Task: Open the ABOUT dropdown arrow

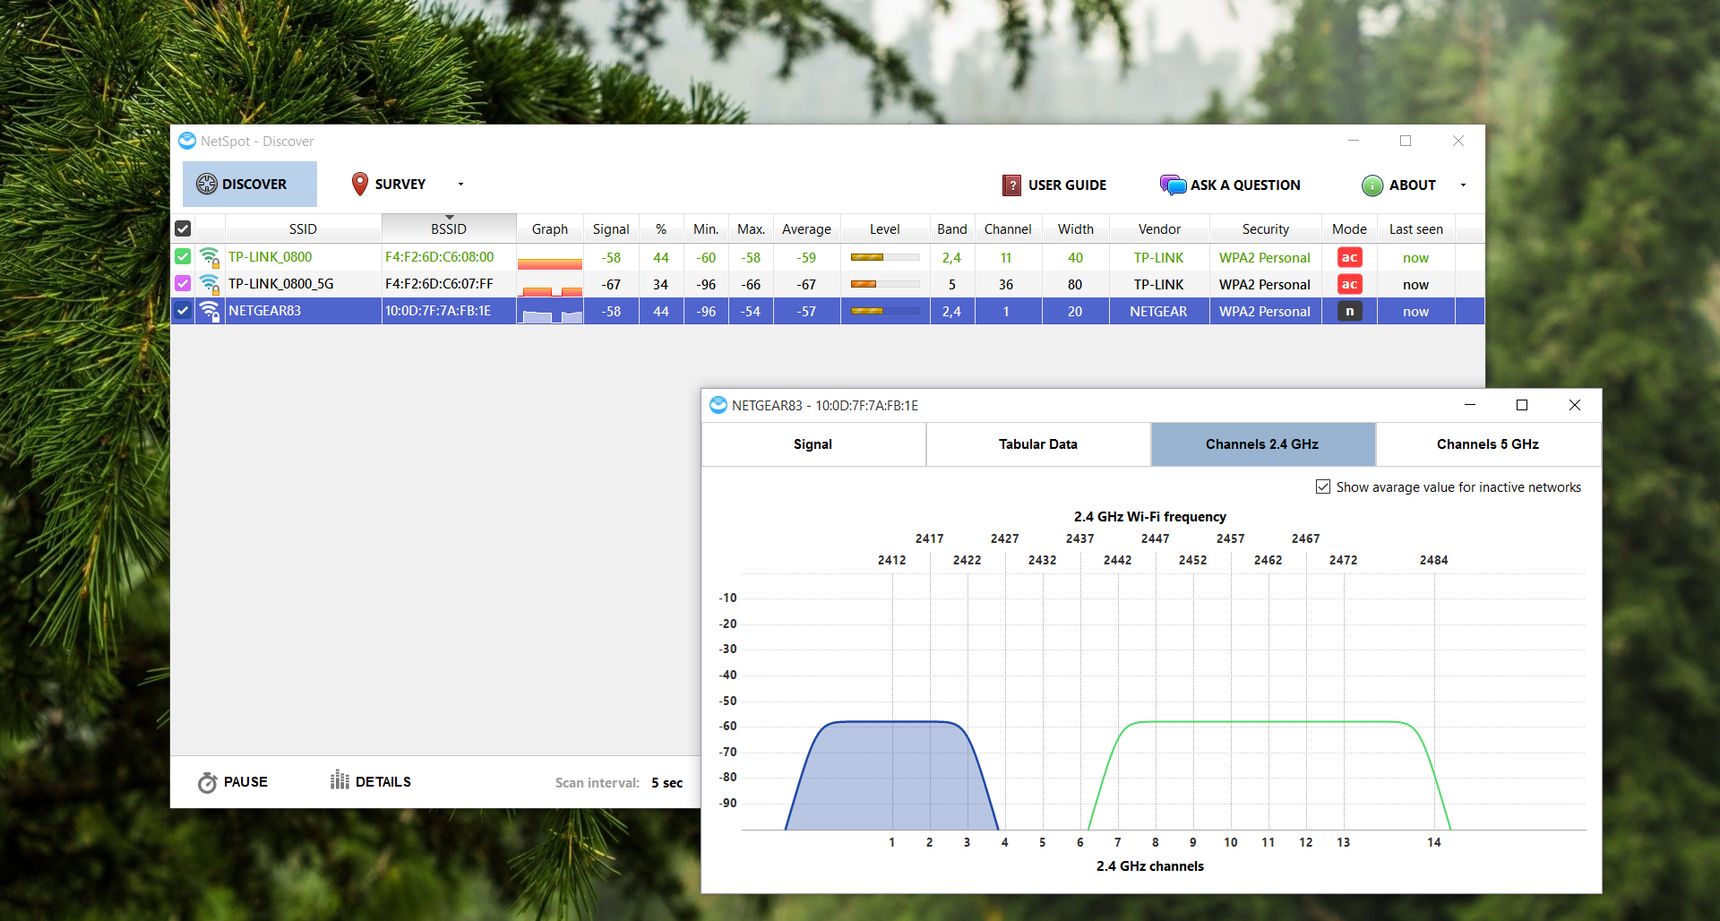Action: pyautogui.click(x=1463, y=185)
